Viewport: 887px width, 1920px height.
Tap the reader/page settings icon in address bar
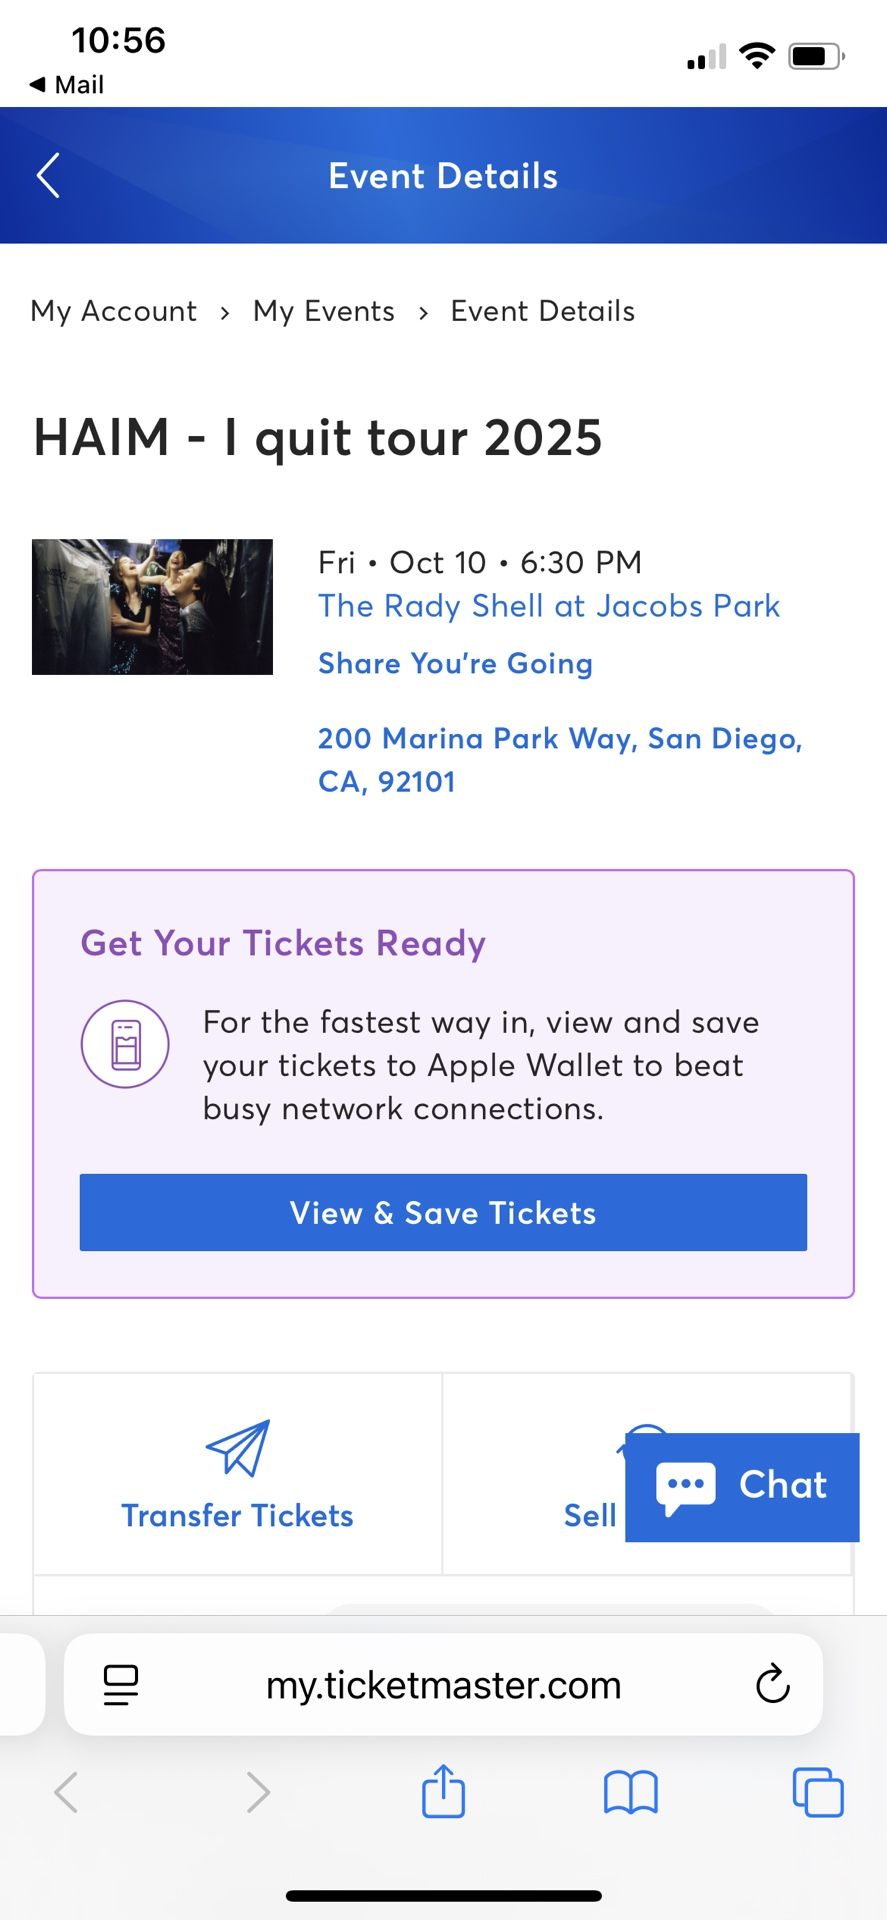click(x=121, y=1684)
